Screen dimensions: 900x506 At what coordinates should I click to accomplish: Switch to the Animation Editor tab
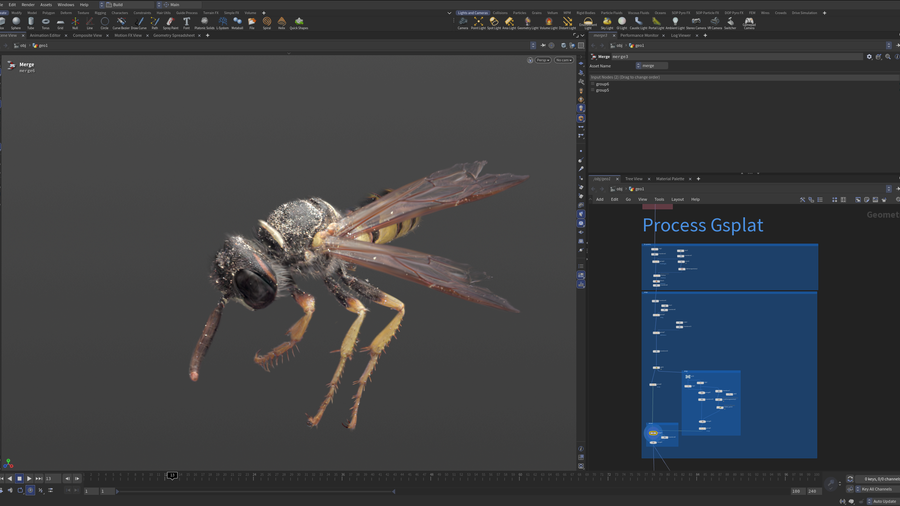pyautogui.click(x=45, y=36)
